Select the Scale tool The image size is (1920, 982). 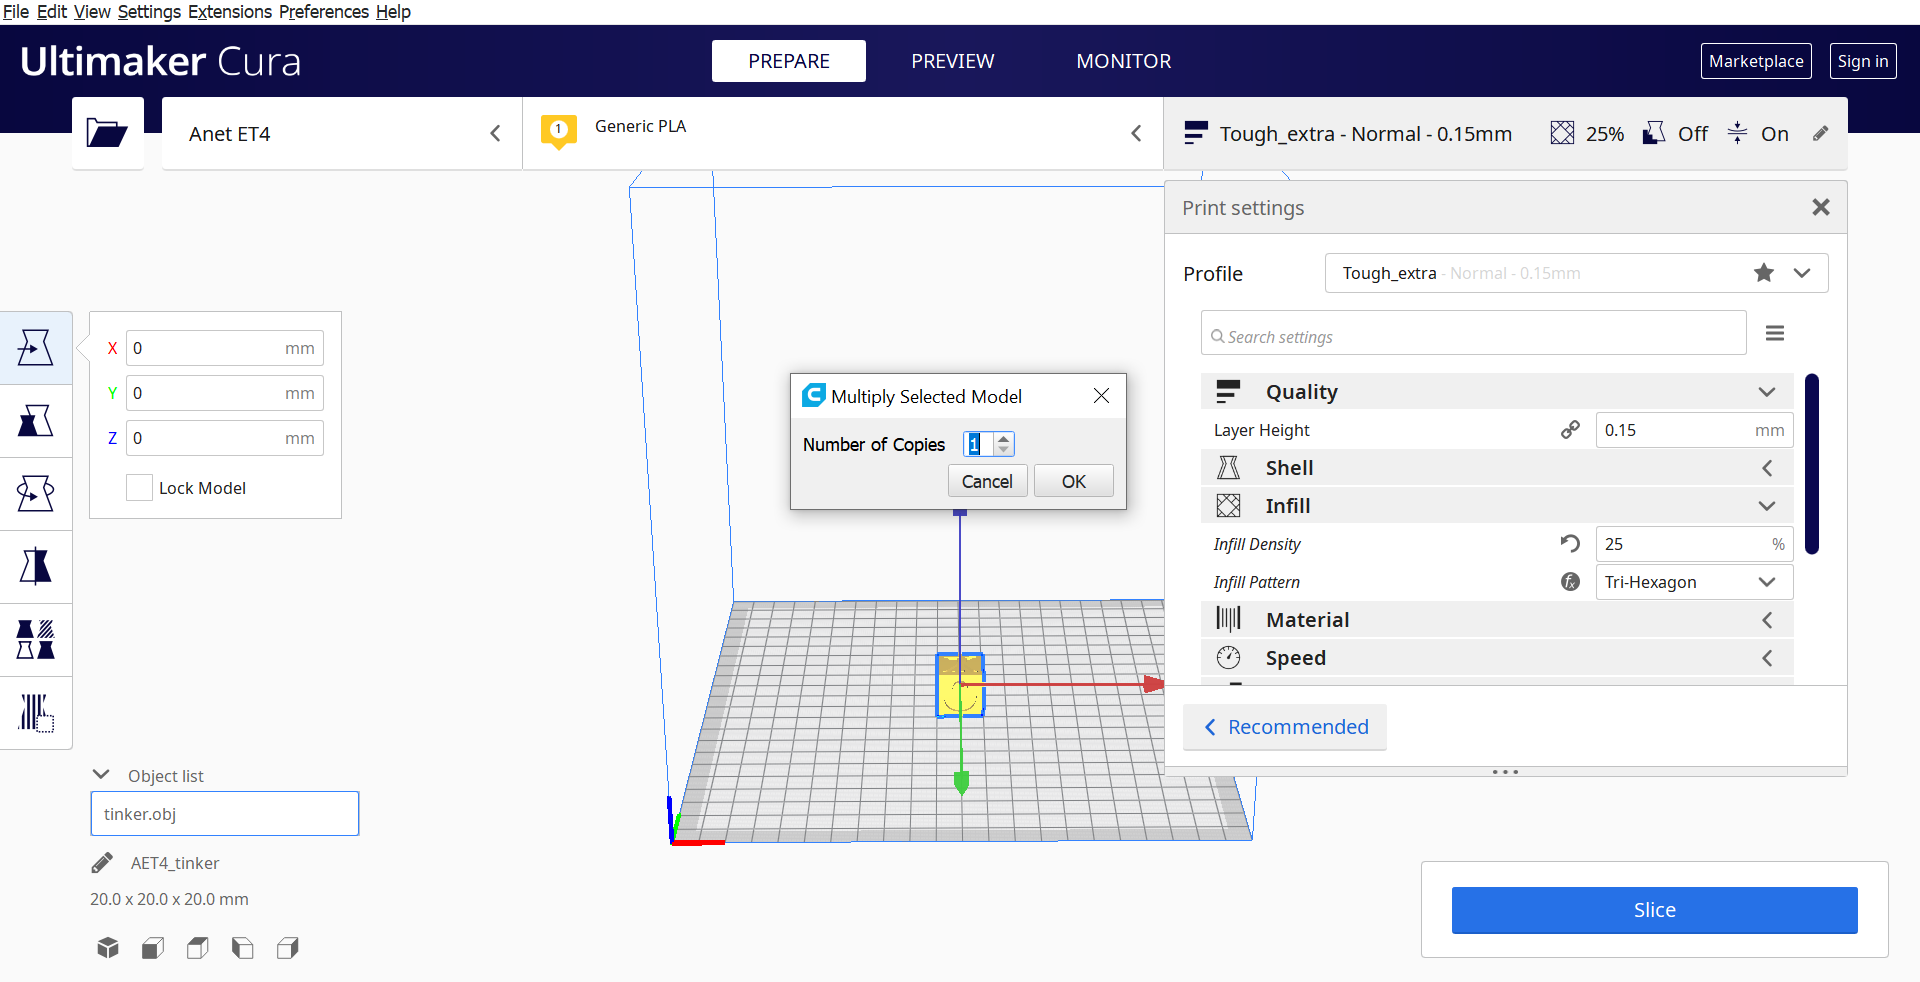point(36,421)
